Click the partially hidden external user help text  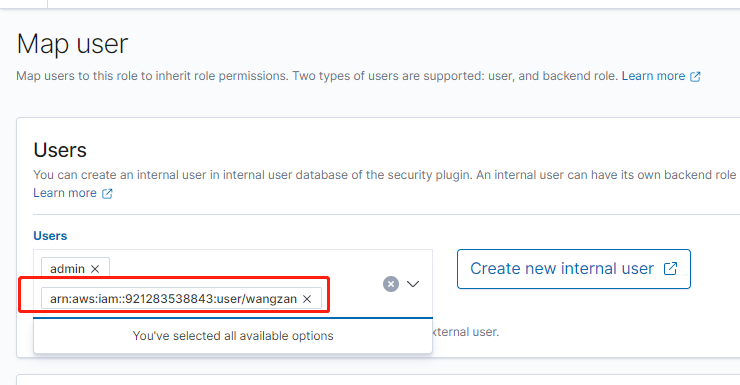465,332
